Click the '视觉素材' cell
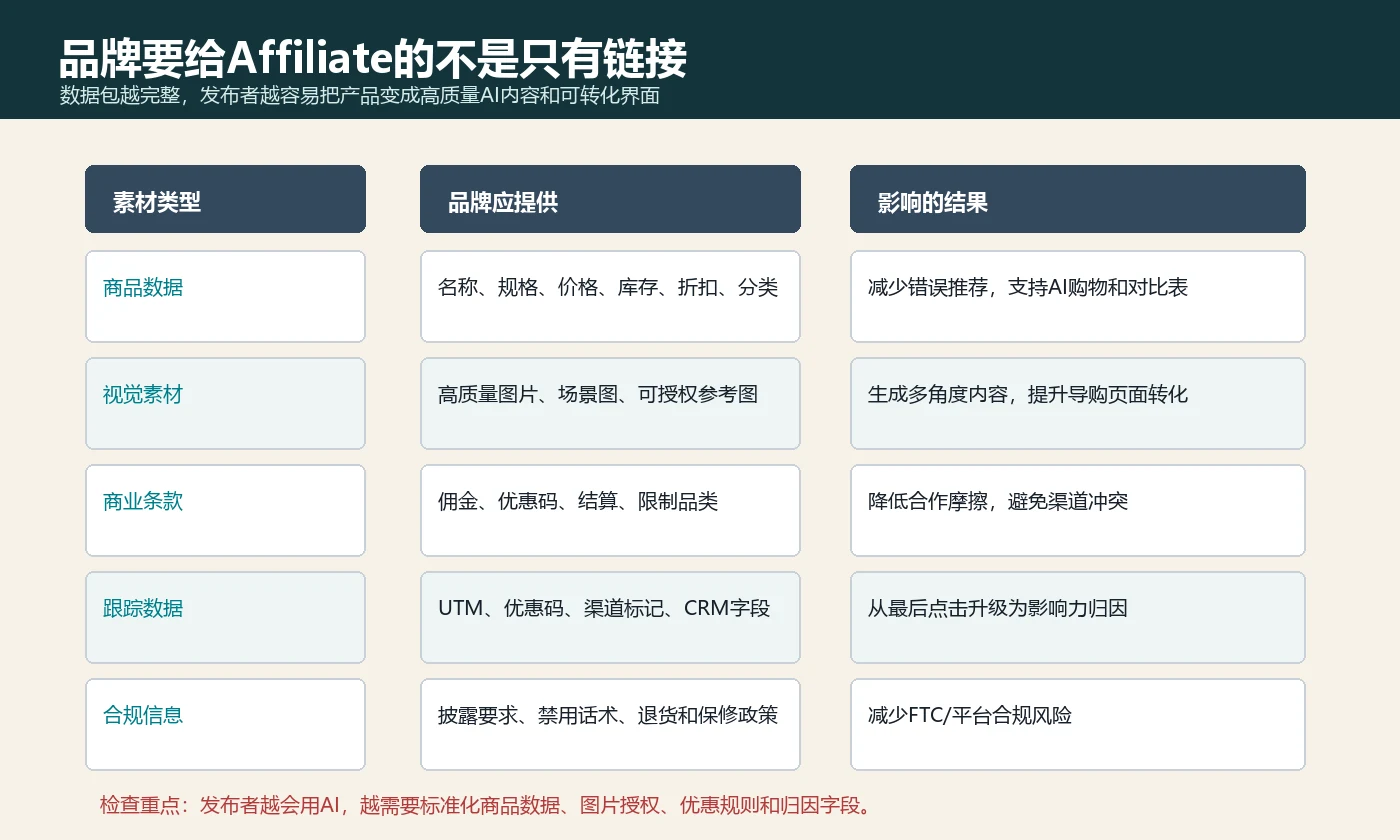Viewport: 1400px width, 840px height. coord(225,403)
